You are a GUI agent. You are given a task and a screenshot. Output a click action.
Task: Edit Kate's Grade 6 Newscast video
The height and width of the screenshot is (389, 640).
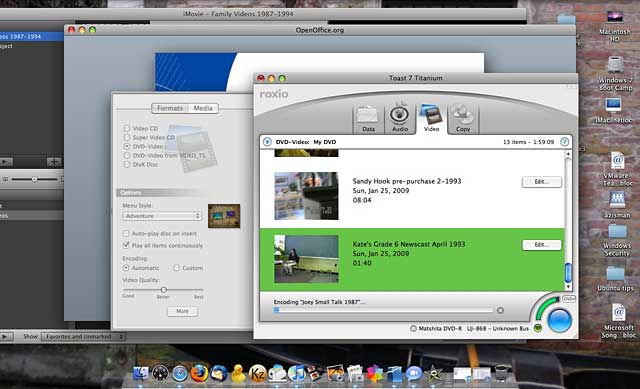[x=542, y=245]
